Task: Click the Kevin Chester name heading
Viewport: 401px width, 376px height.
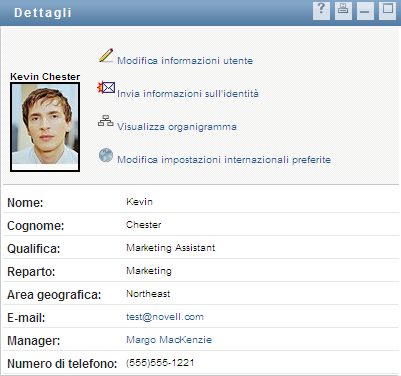Action: [x=45, y=77]
